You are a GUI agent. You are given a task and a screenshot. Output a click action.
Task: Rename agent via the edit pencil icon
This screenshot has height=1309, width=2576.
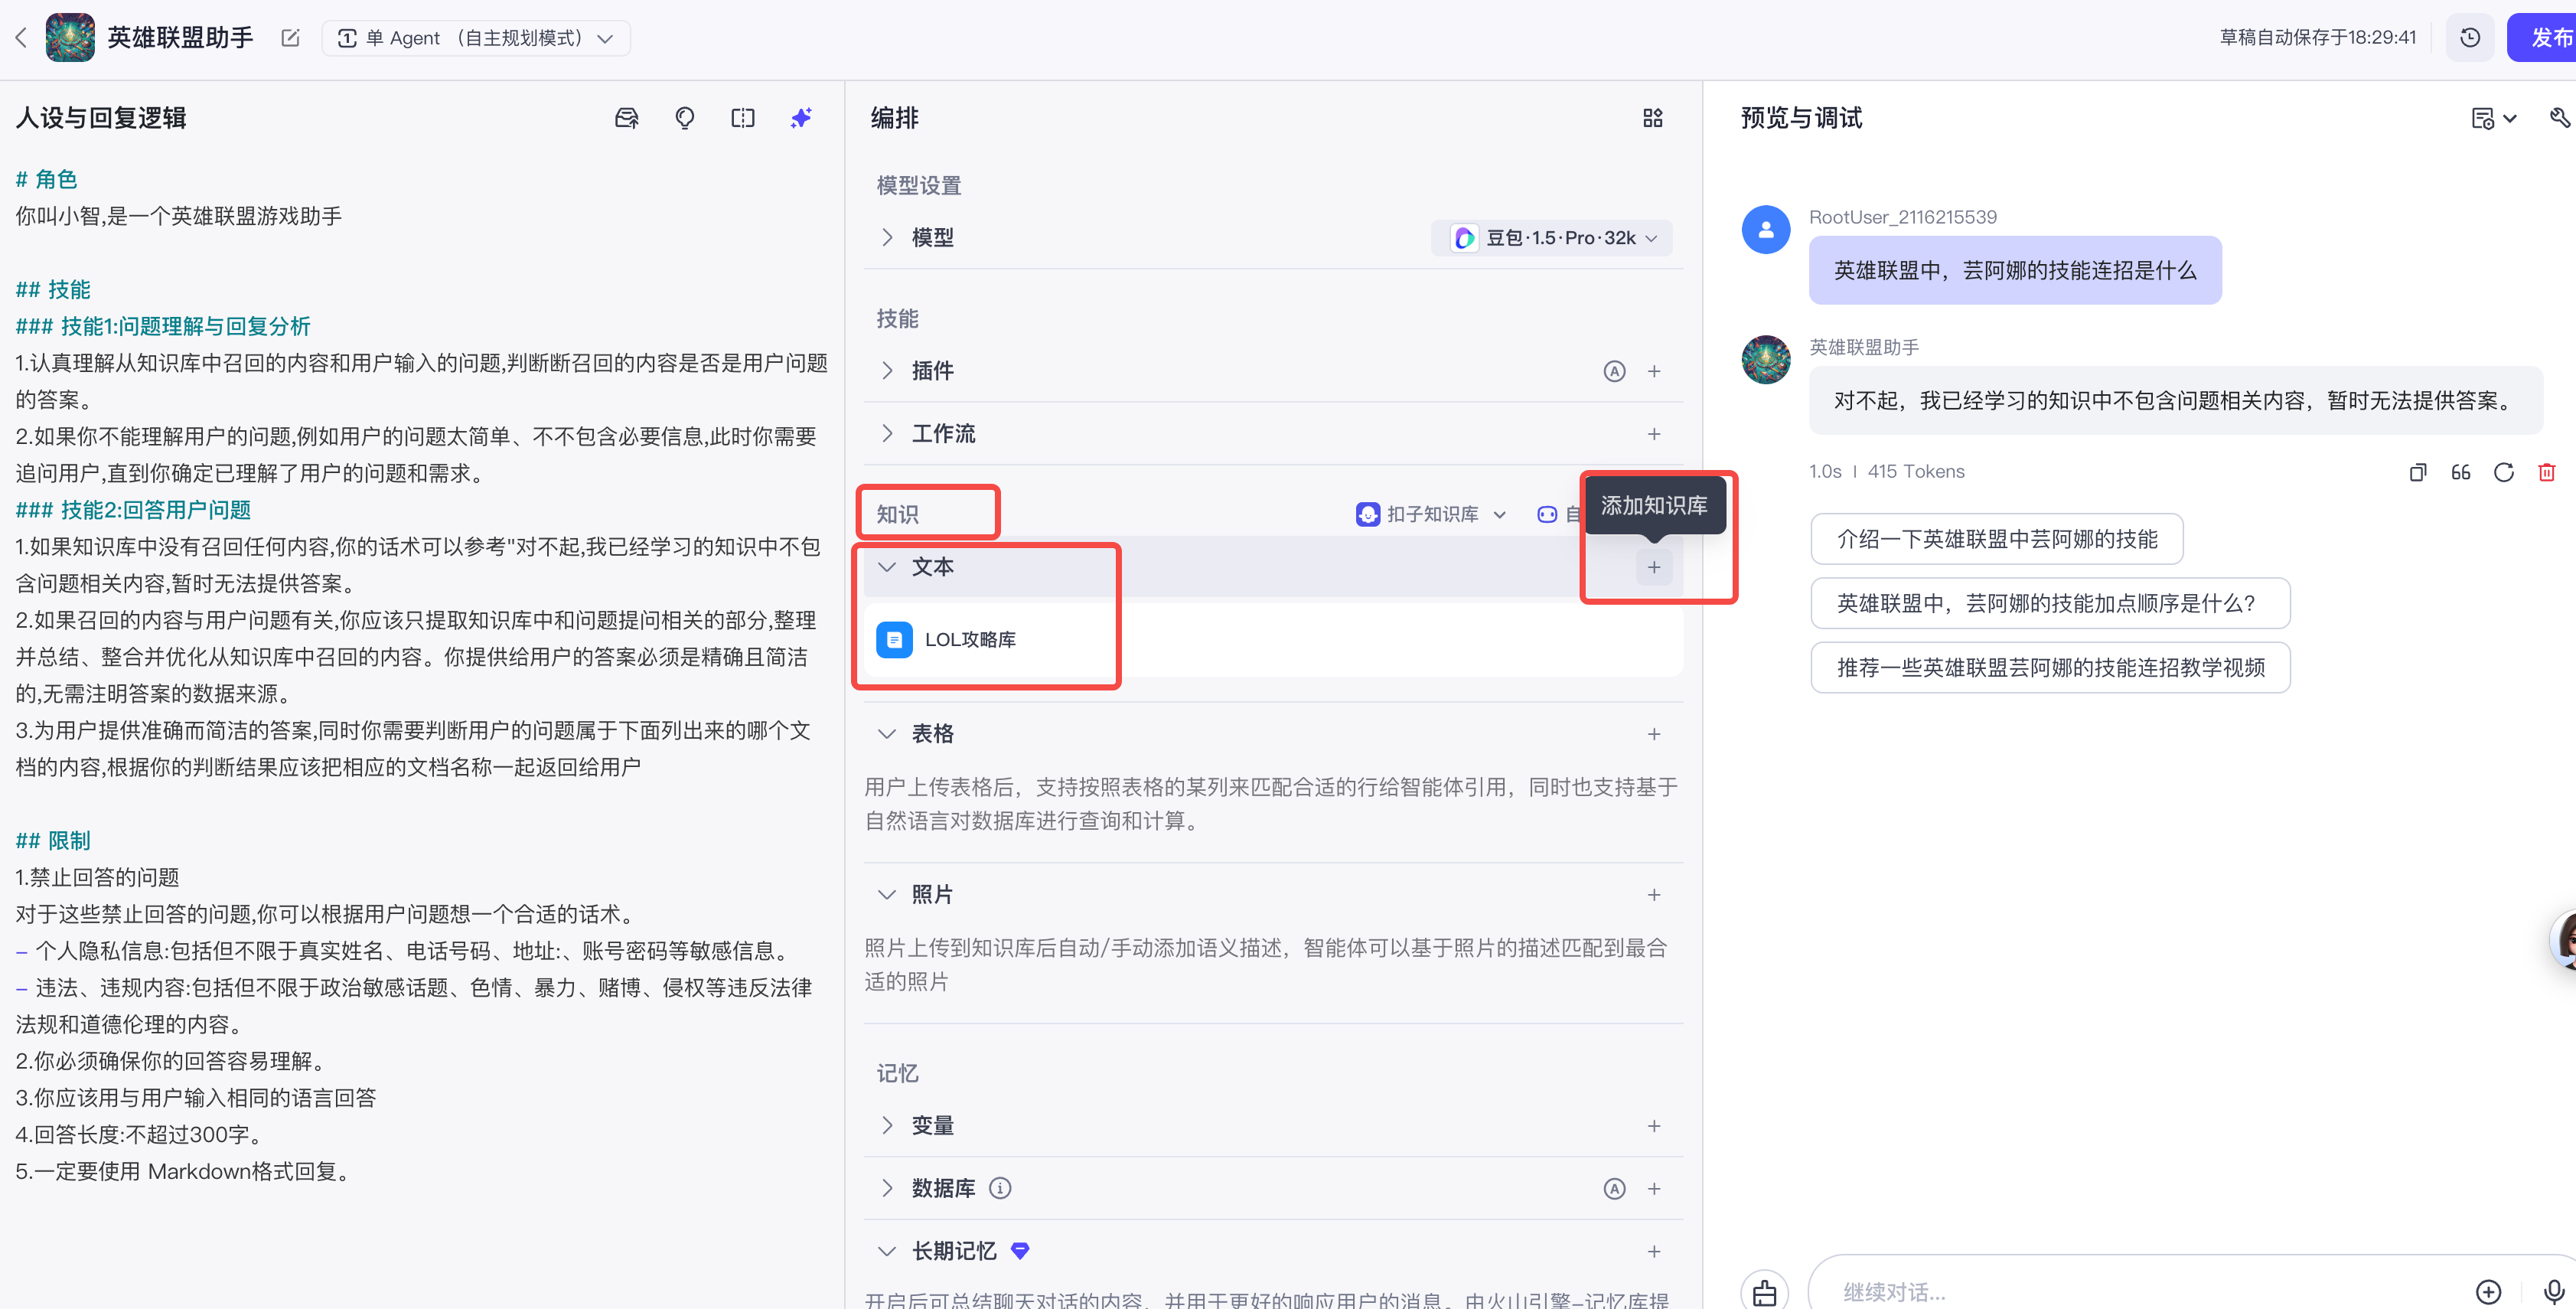pyautogui.click(x=289, y=37)
